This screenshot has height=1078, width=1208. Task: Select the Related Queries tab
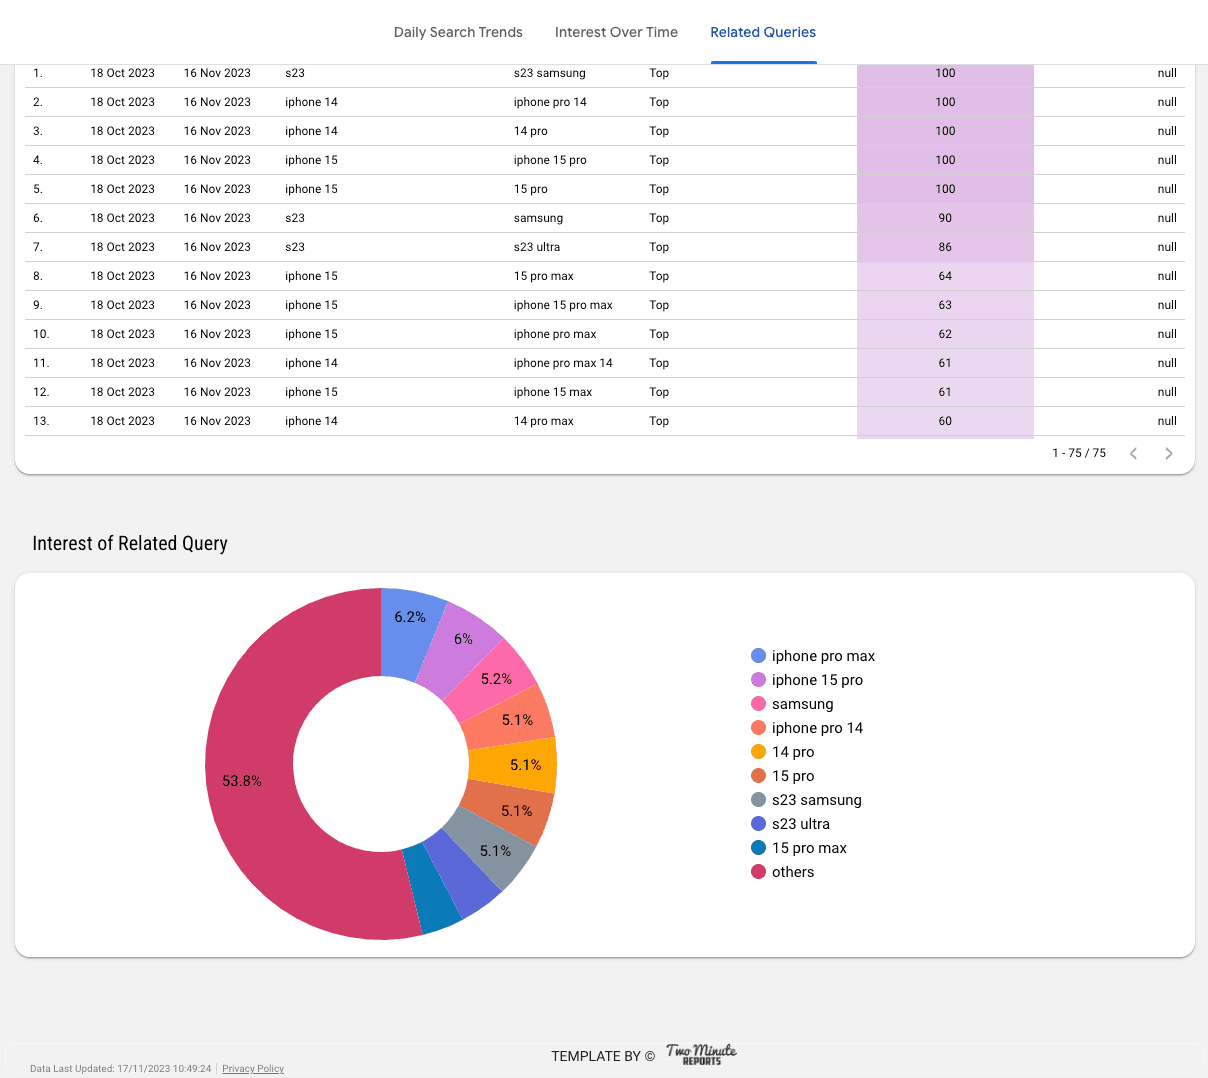[x=763, y=32]
